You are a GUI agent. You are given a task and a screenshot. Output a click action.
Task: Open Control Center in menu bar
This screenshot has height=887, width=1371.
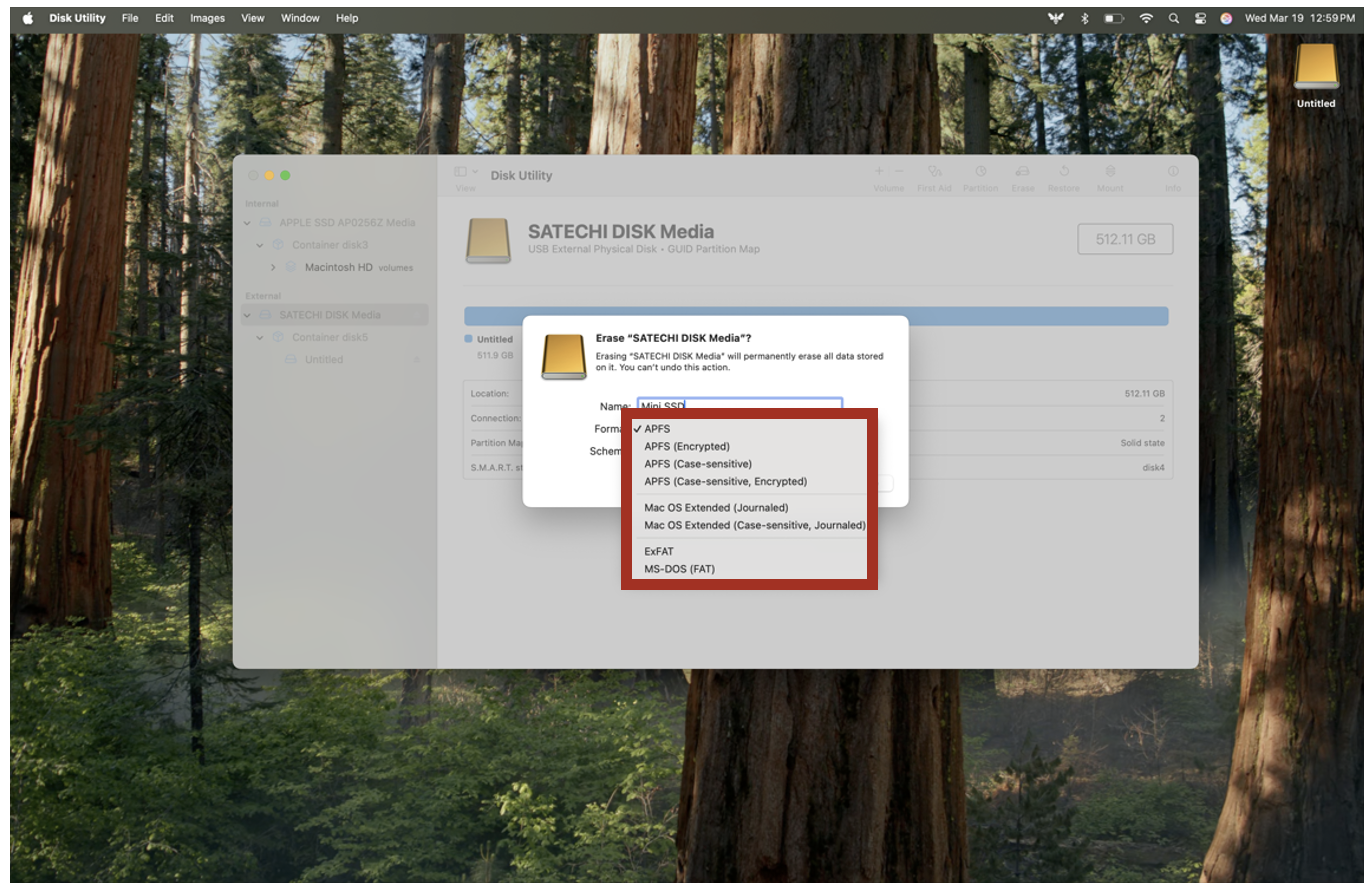(1200, 18)
